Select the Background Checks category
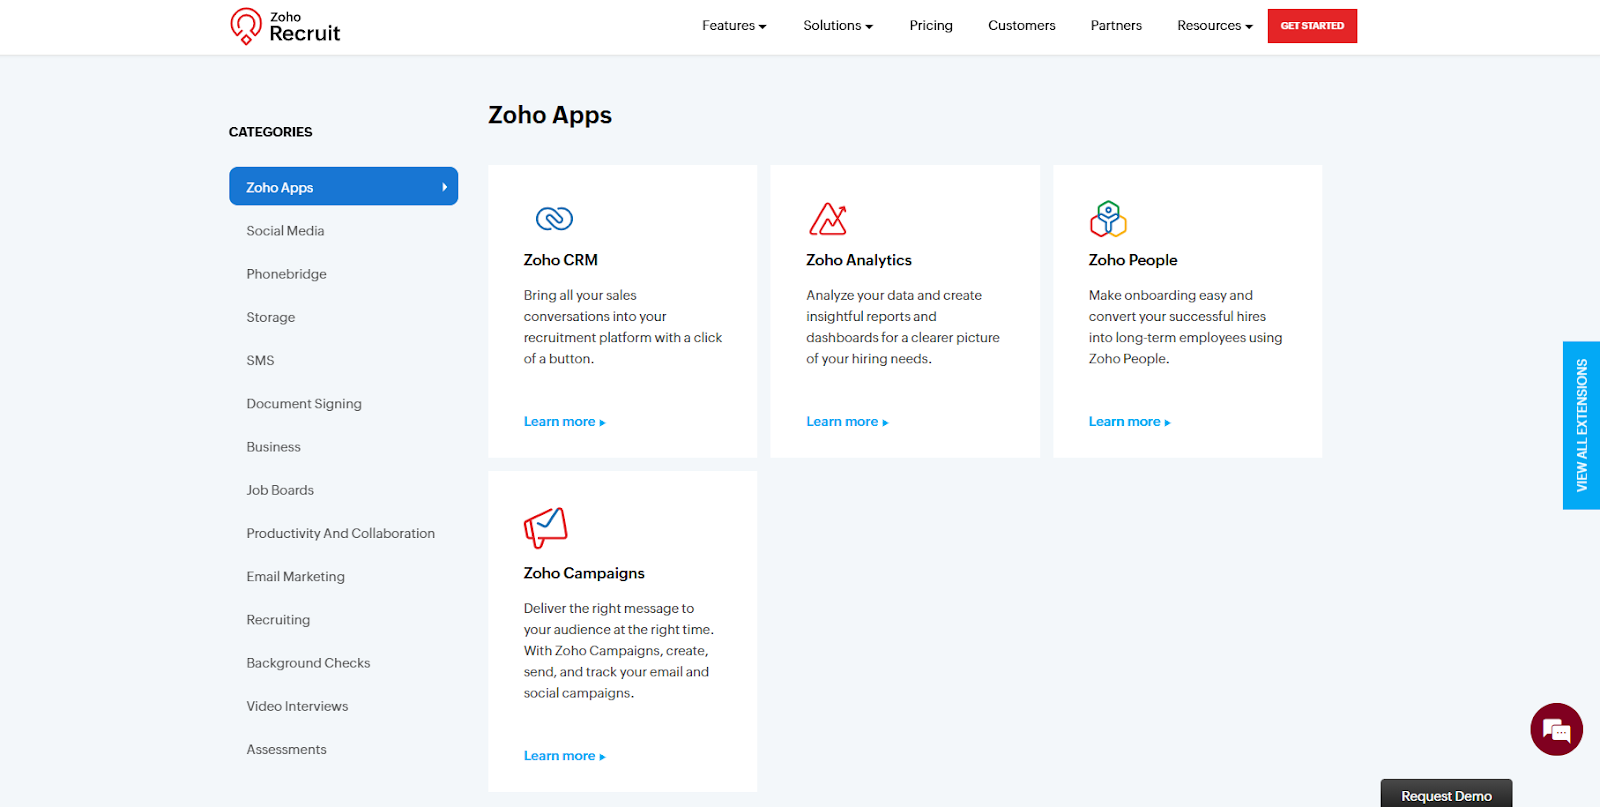This screenshot has width=1600, height=807. click(x=308, y=663)
